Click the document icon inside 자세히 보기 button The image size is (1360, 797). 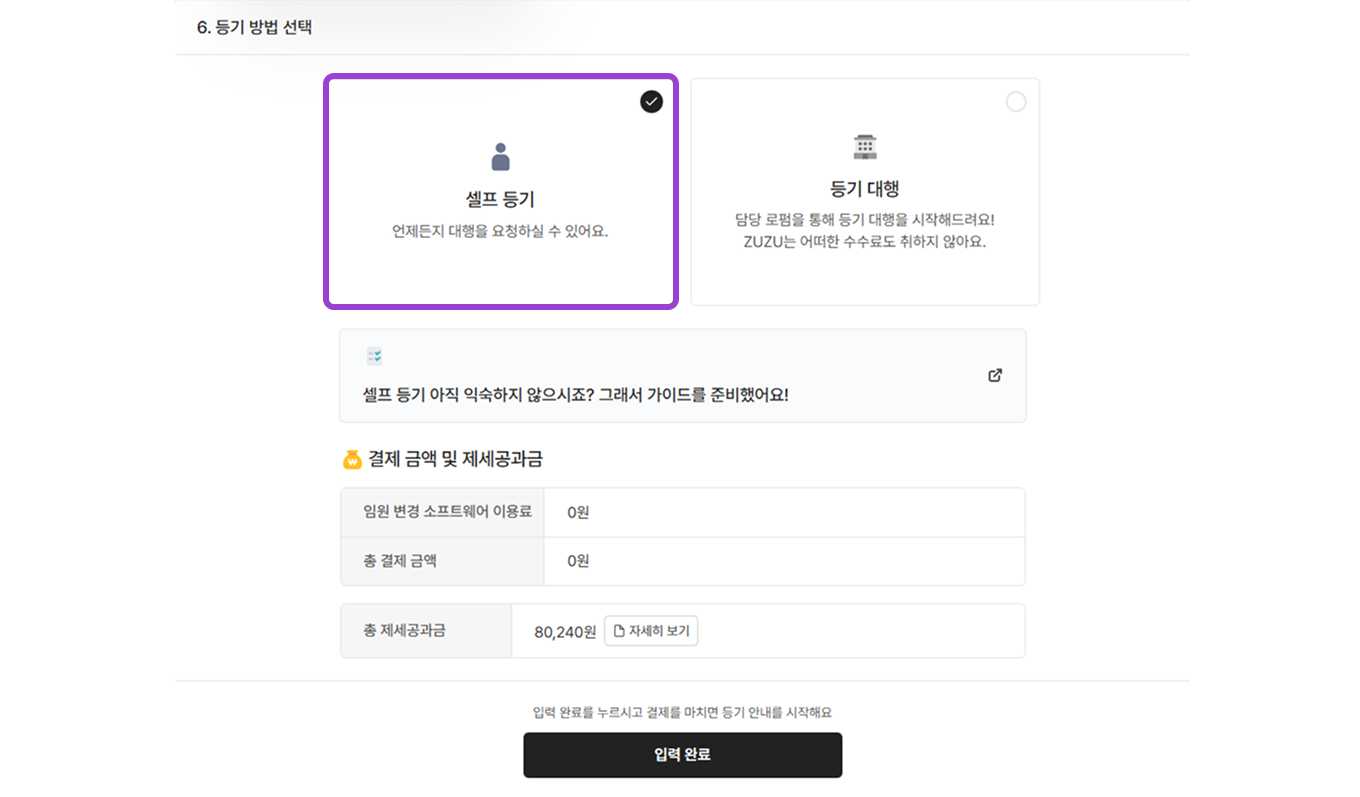pos(617,630)
